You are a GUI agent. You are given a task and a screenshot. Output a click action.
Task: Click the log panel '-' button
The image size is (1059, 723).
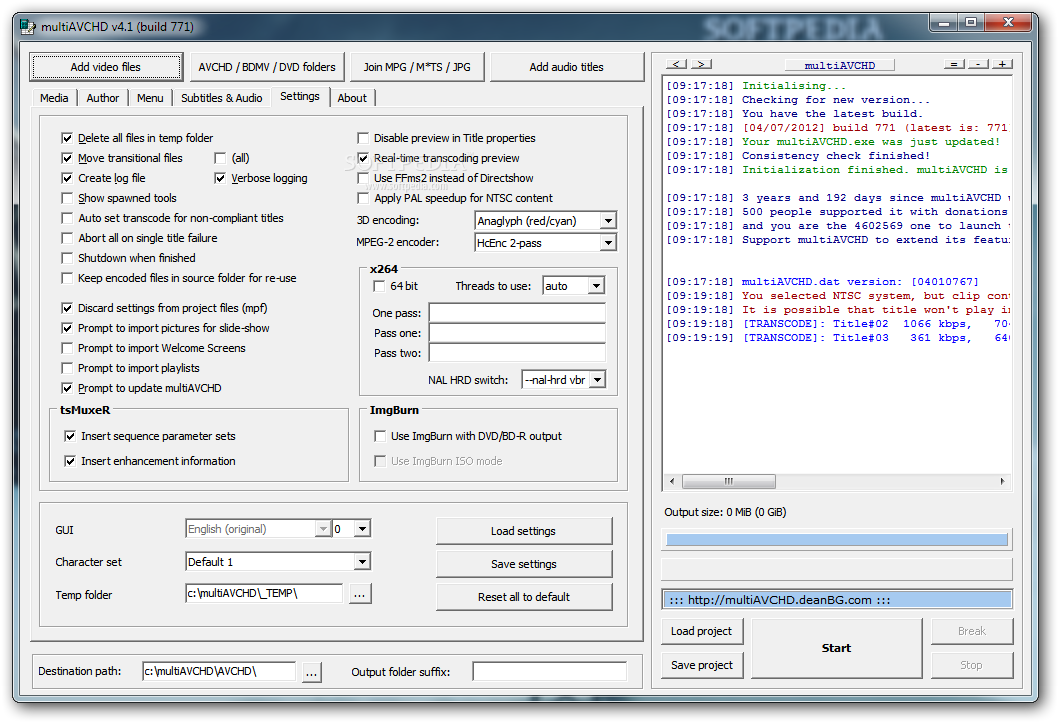click(979, 64)
